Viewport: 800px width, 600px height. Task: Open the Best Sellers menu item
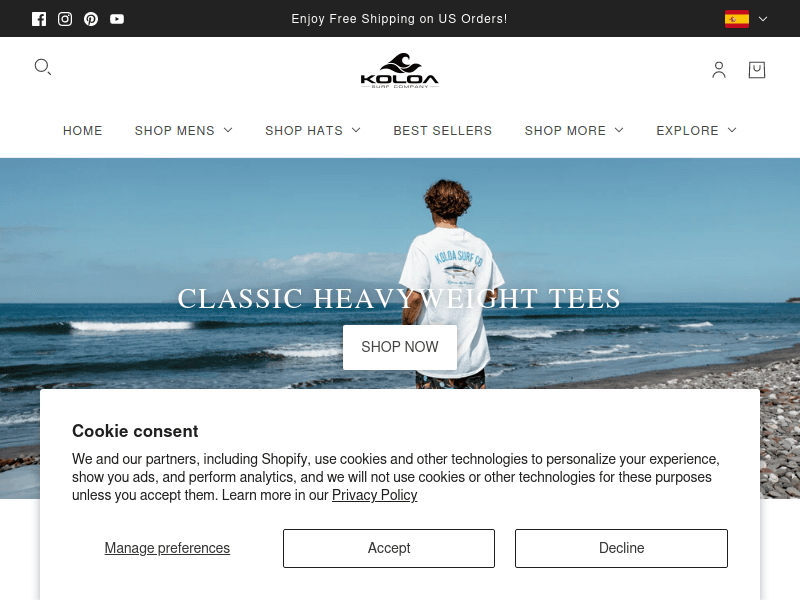pyautogui.click(x=443, y=131)
